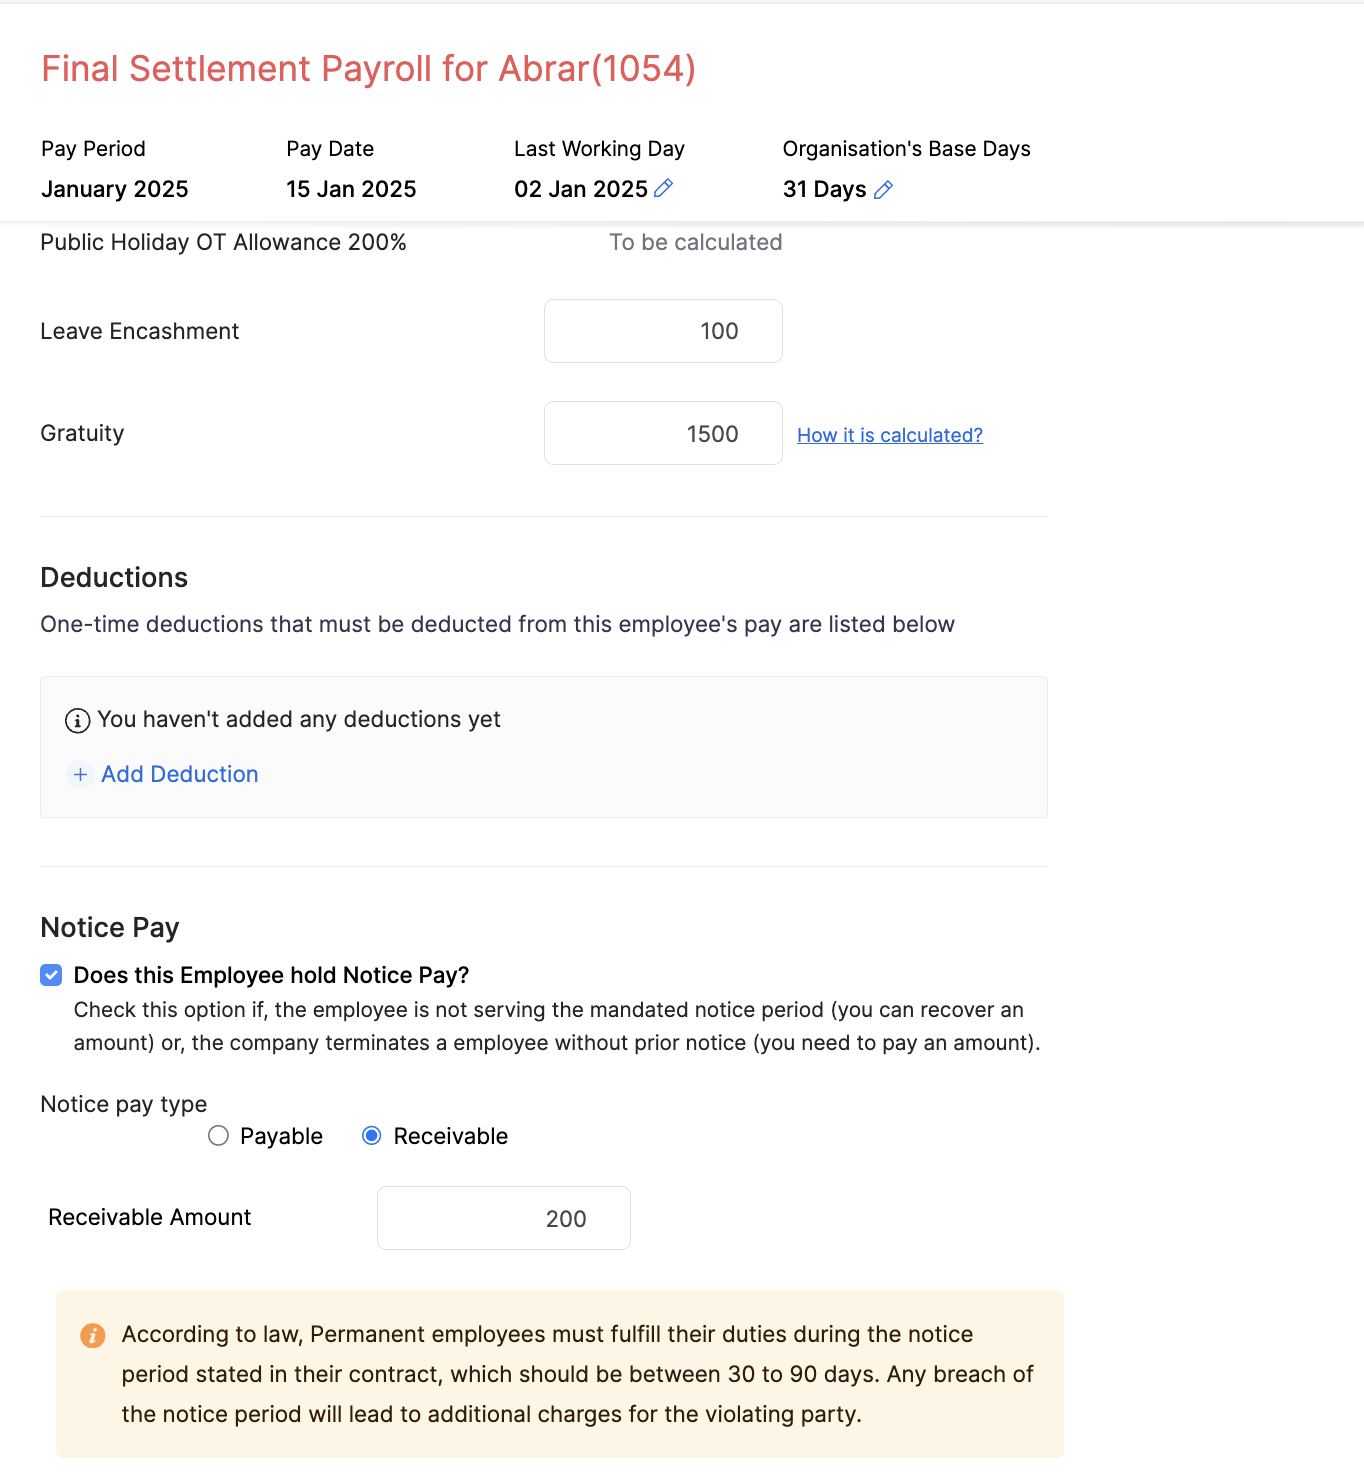Image resolution: width=1364 pixels, height=1482 pixels.
Task: Click the Final Settlement Payroll page title
Action: pos(368,69)
